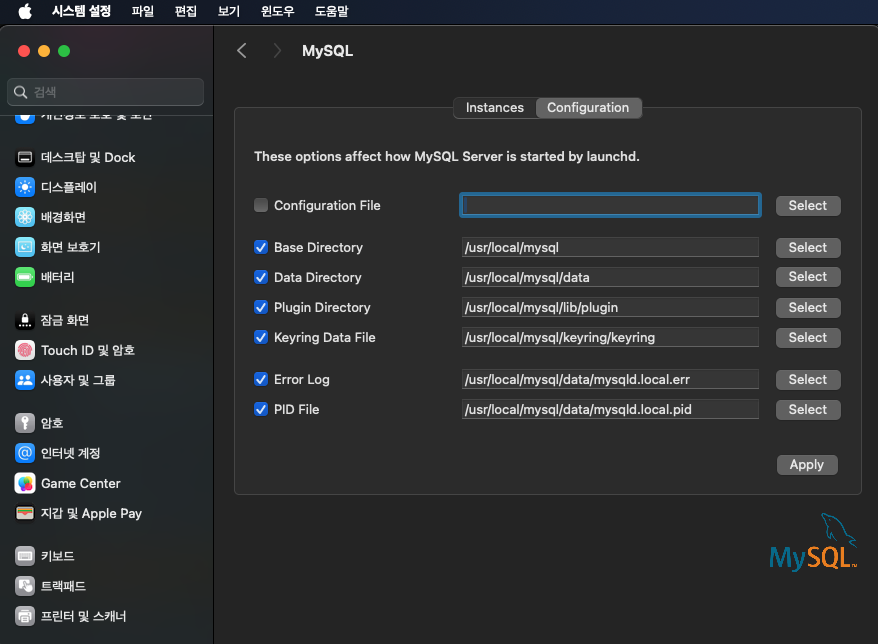Click the Apply button
This screenshot has width=878, height=644.
tap(807, 465)
